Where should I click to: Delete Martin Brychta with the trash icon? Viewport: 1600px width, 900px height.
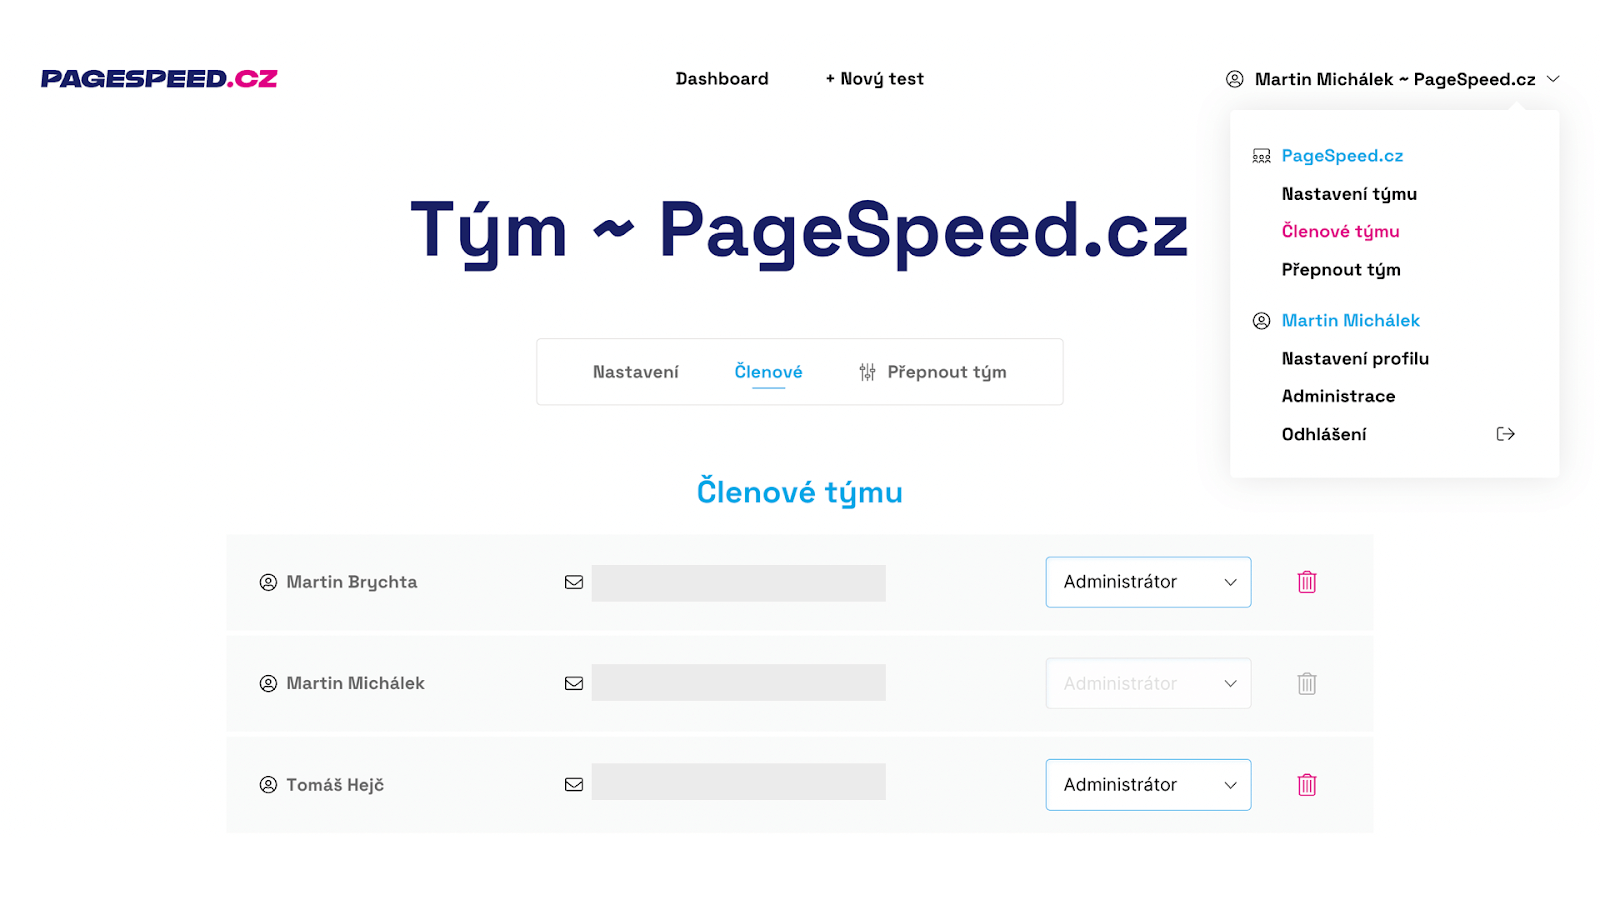click(x=1306, y=582)
